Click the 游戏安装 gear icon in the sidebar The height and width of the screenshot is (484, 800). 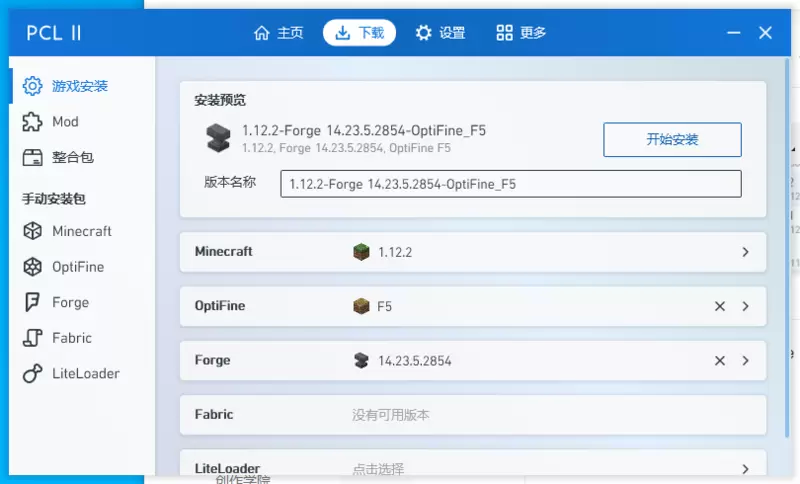(32, 86)
